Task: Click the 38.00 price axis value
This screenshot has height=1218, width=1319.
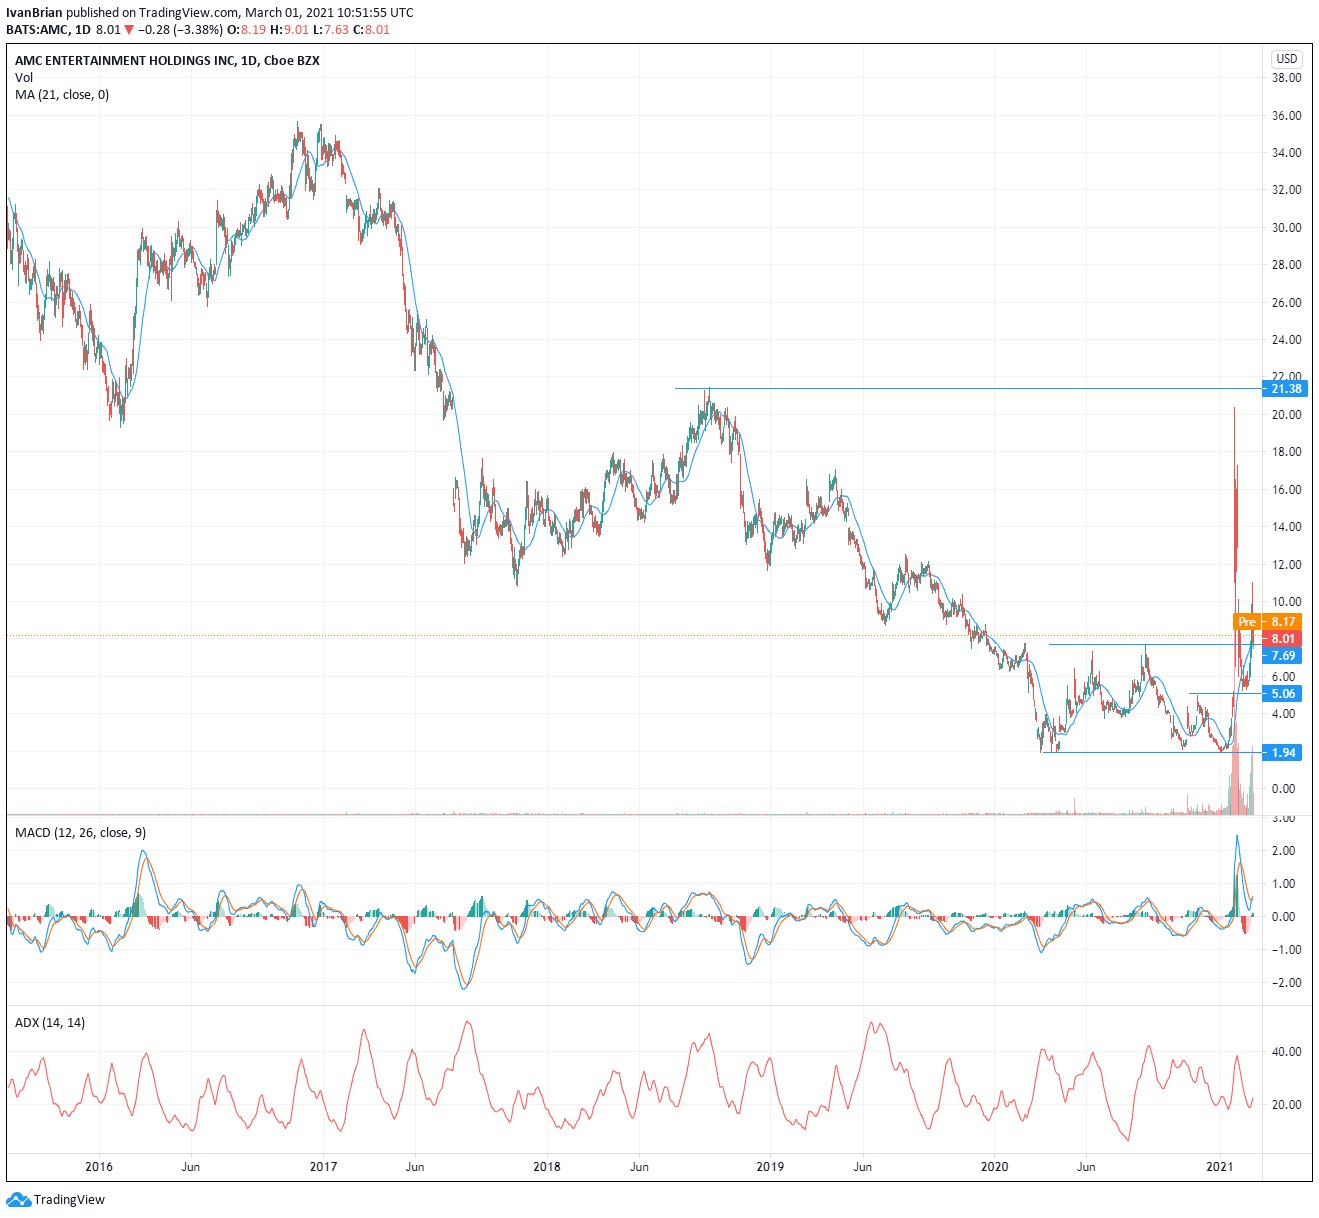Action: point(1286,78)
